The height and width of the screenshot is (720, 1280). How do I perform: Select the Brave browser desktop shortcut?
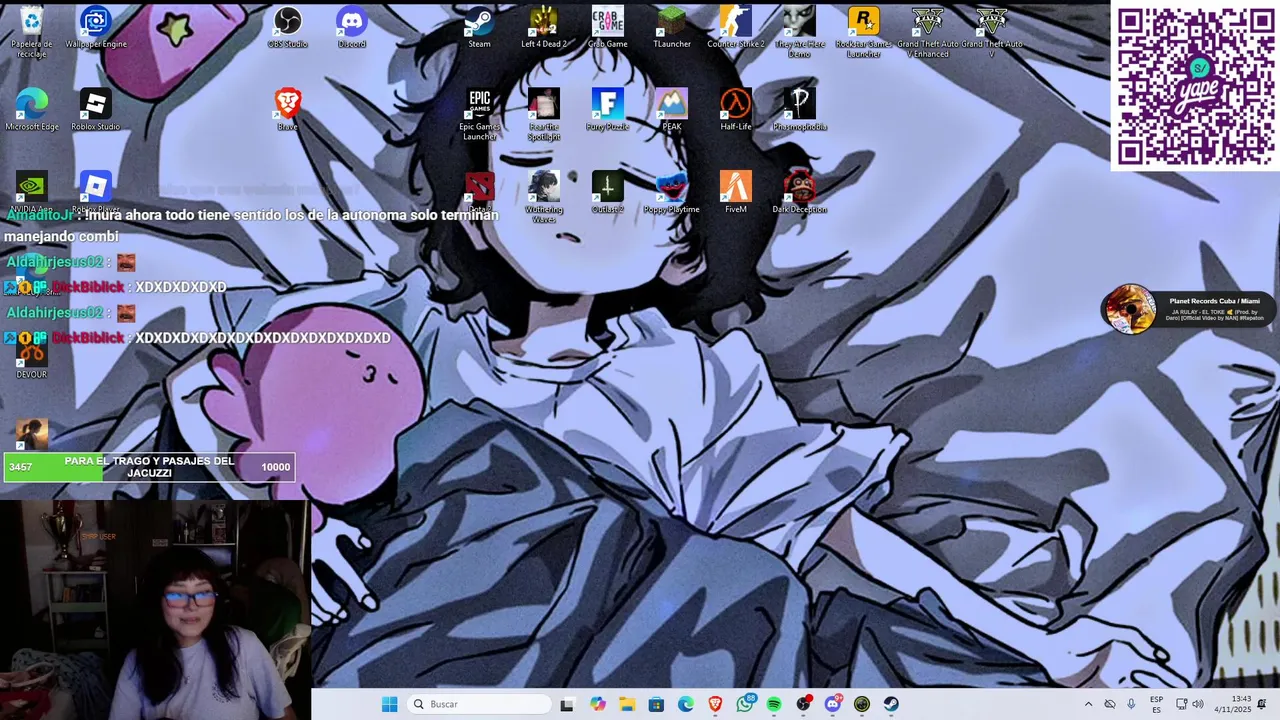click(288, 110)
